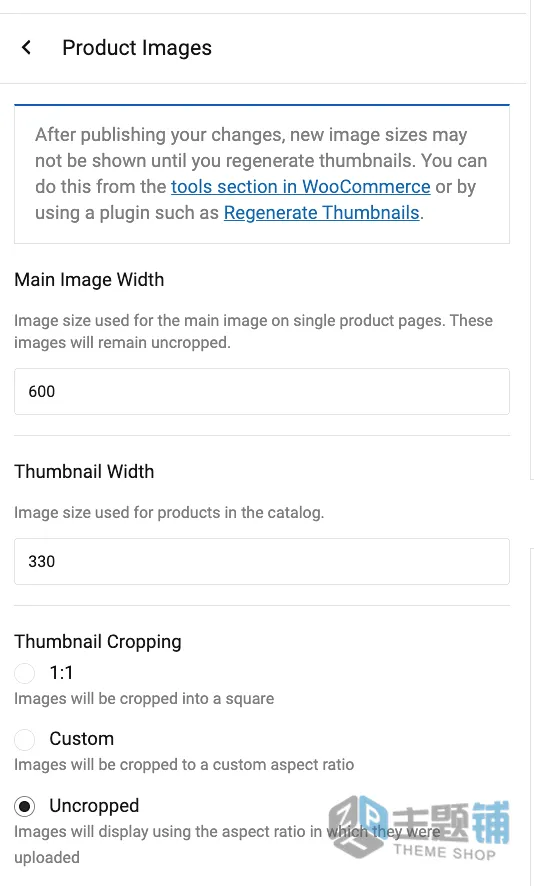Select the Custom cropping radio button
Image resolution: width=534 pixels, height=886 pixels.
[x=24, y=739]
